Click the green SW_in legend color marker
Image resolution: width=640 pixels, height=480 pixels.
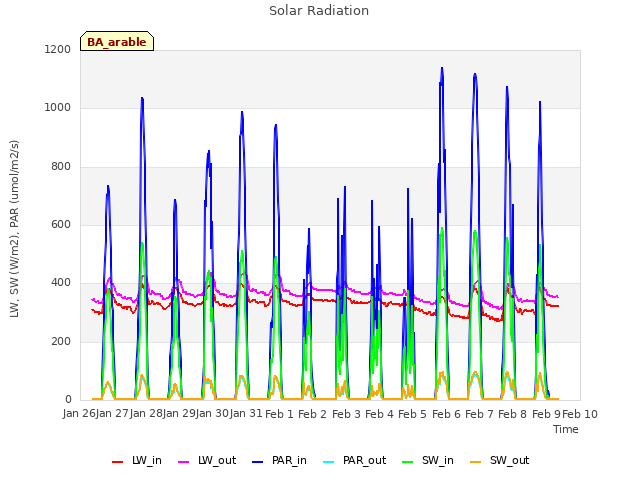tap(407, 462)
